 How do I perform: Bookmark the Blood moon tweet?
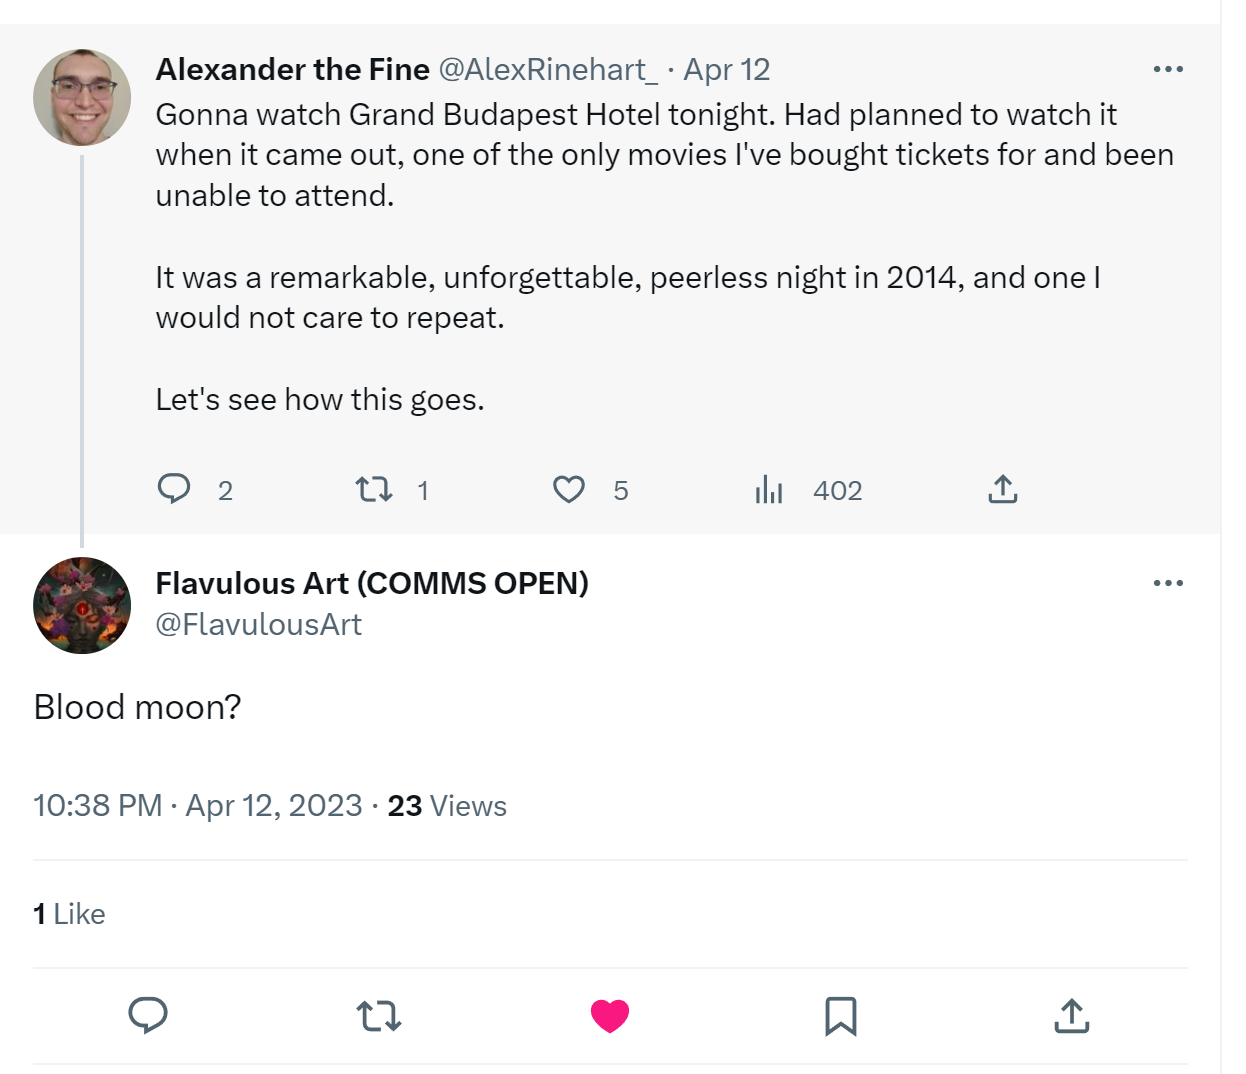(x=840, y=1016)
